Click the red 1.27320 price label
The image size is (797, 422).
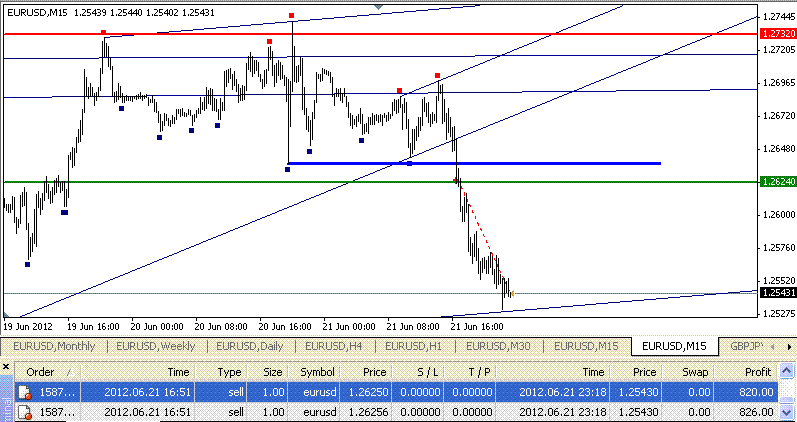click(777, 34)
